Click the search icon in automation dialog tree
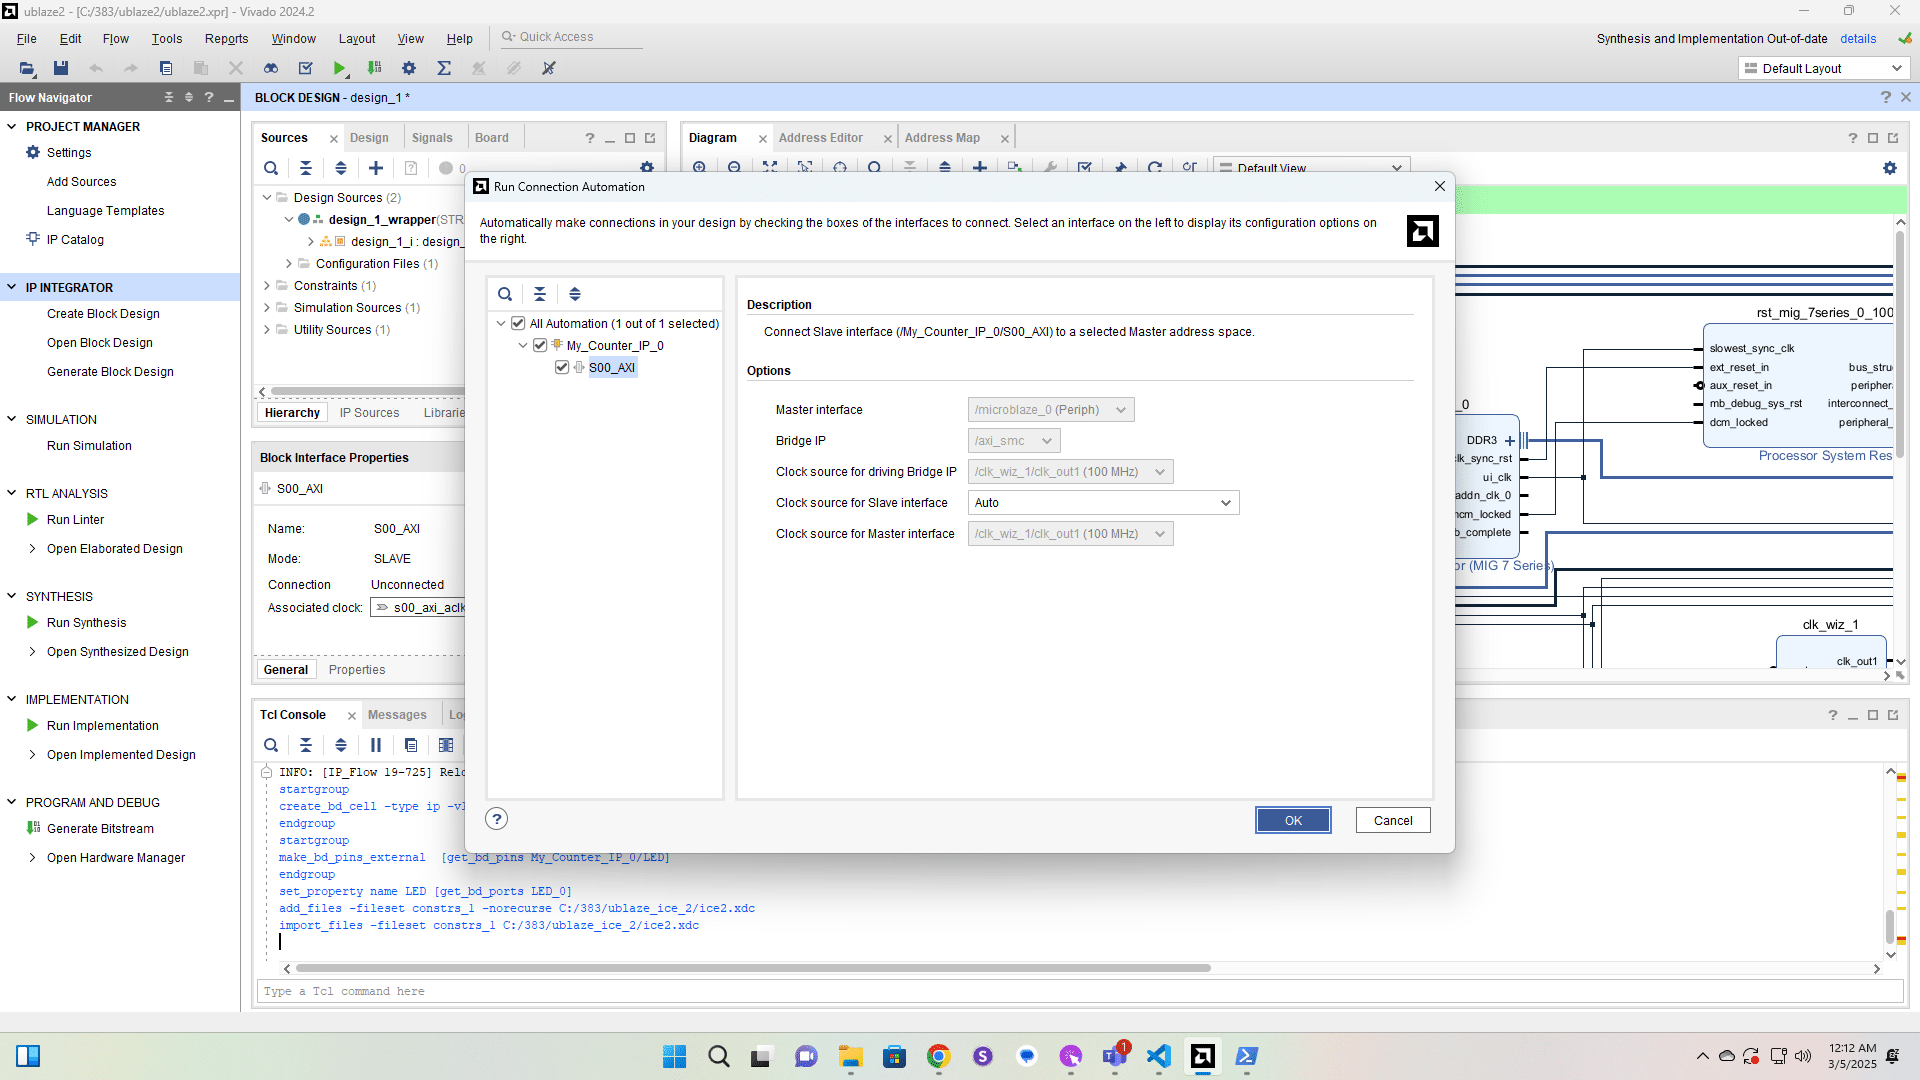Image resolution: width=1920 pixels, height=1080 pixels. coord(505,294)
